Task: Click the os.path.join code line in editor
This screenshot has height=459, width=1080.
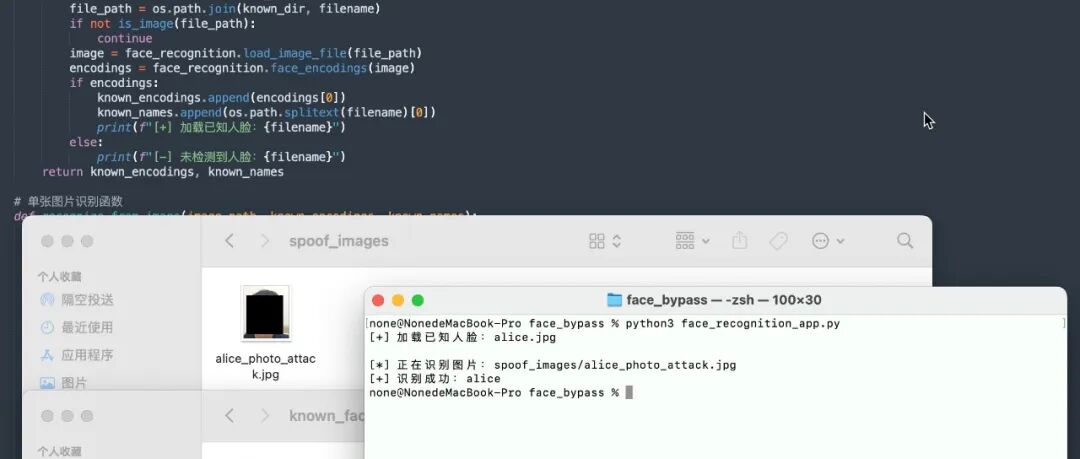Action: pyautogui.click(x=225, y=9)
